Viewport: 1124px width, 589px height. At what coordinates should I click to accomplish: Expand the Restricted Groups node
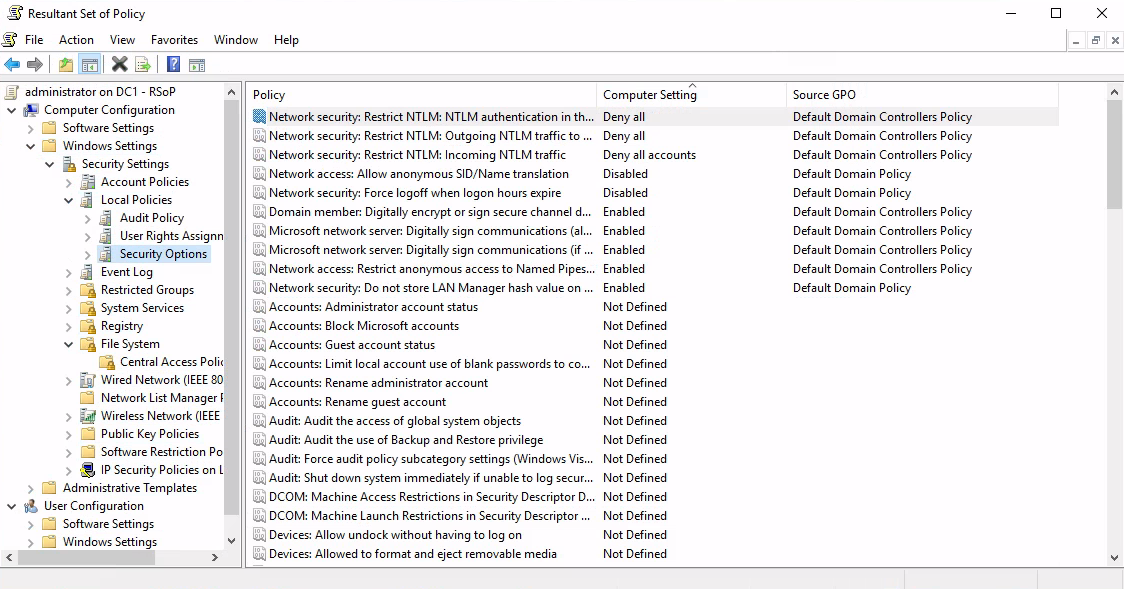pos(68,290)
